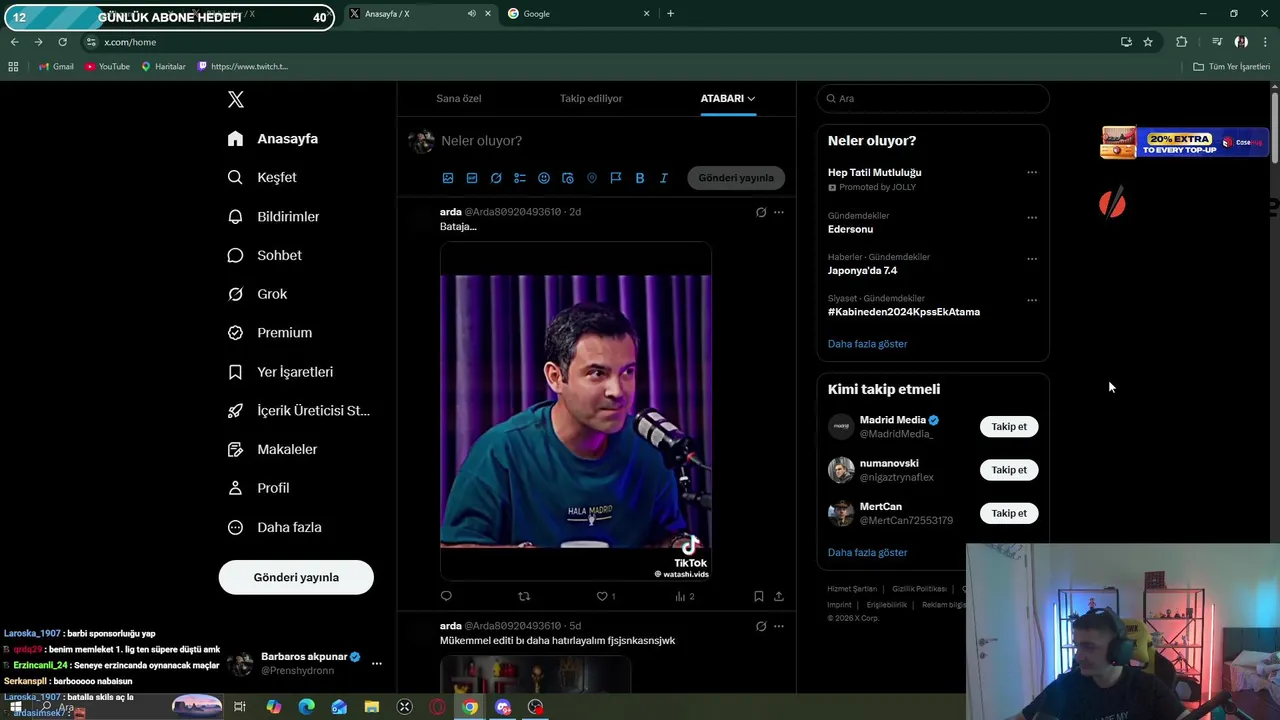The image size is (1280, 720).
Task: Click the Grok icon in the compose toolbar
Action: [496, 178]
